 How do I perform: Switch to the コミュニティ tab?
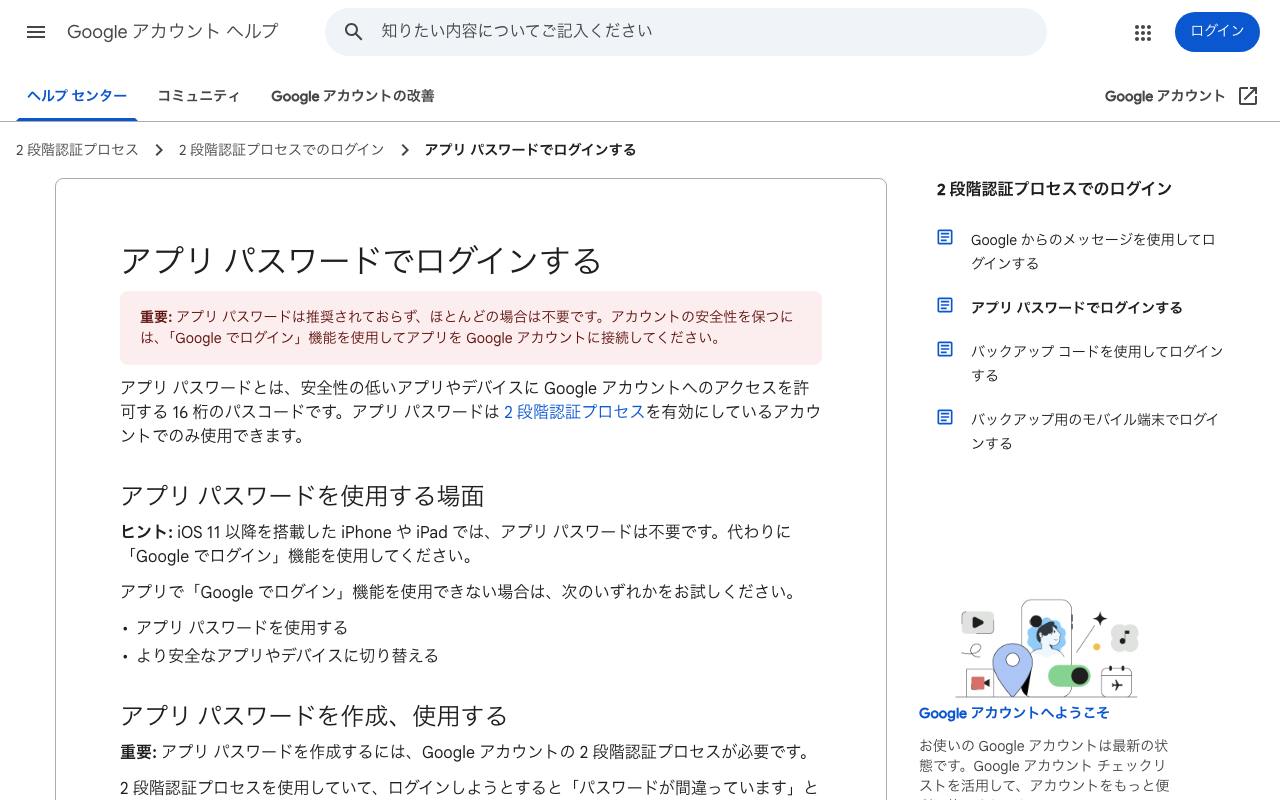(x=198, y=96)
